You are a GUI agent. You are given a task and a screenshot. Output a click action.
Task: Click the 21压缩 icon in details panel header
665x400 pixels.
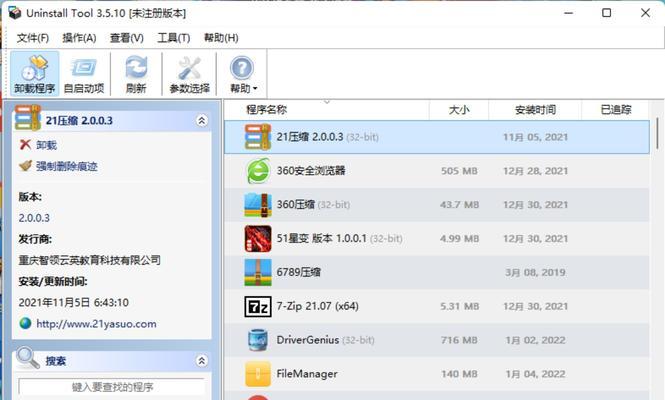pos(28,117)
